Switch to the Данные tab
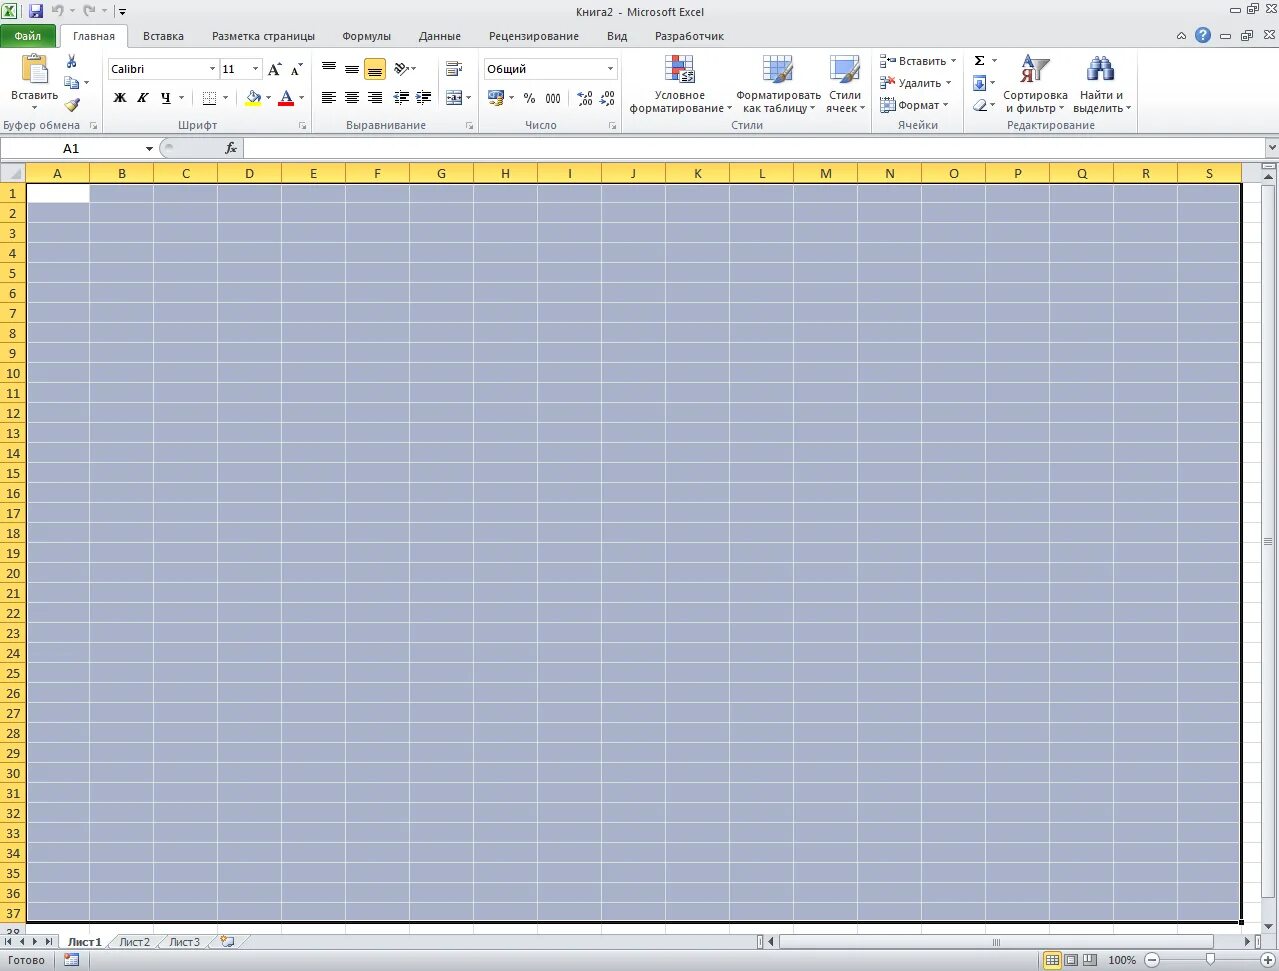 click(x=440, y=36)
